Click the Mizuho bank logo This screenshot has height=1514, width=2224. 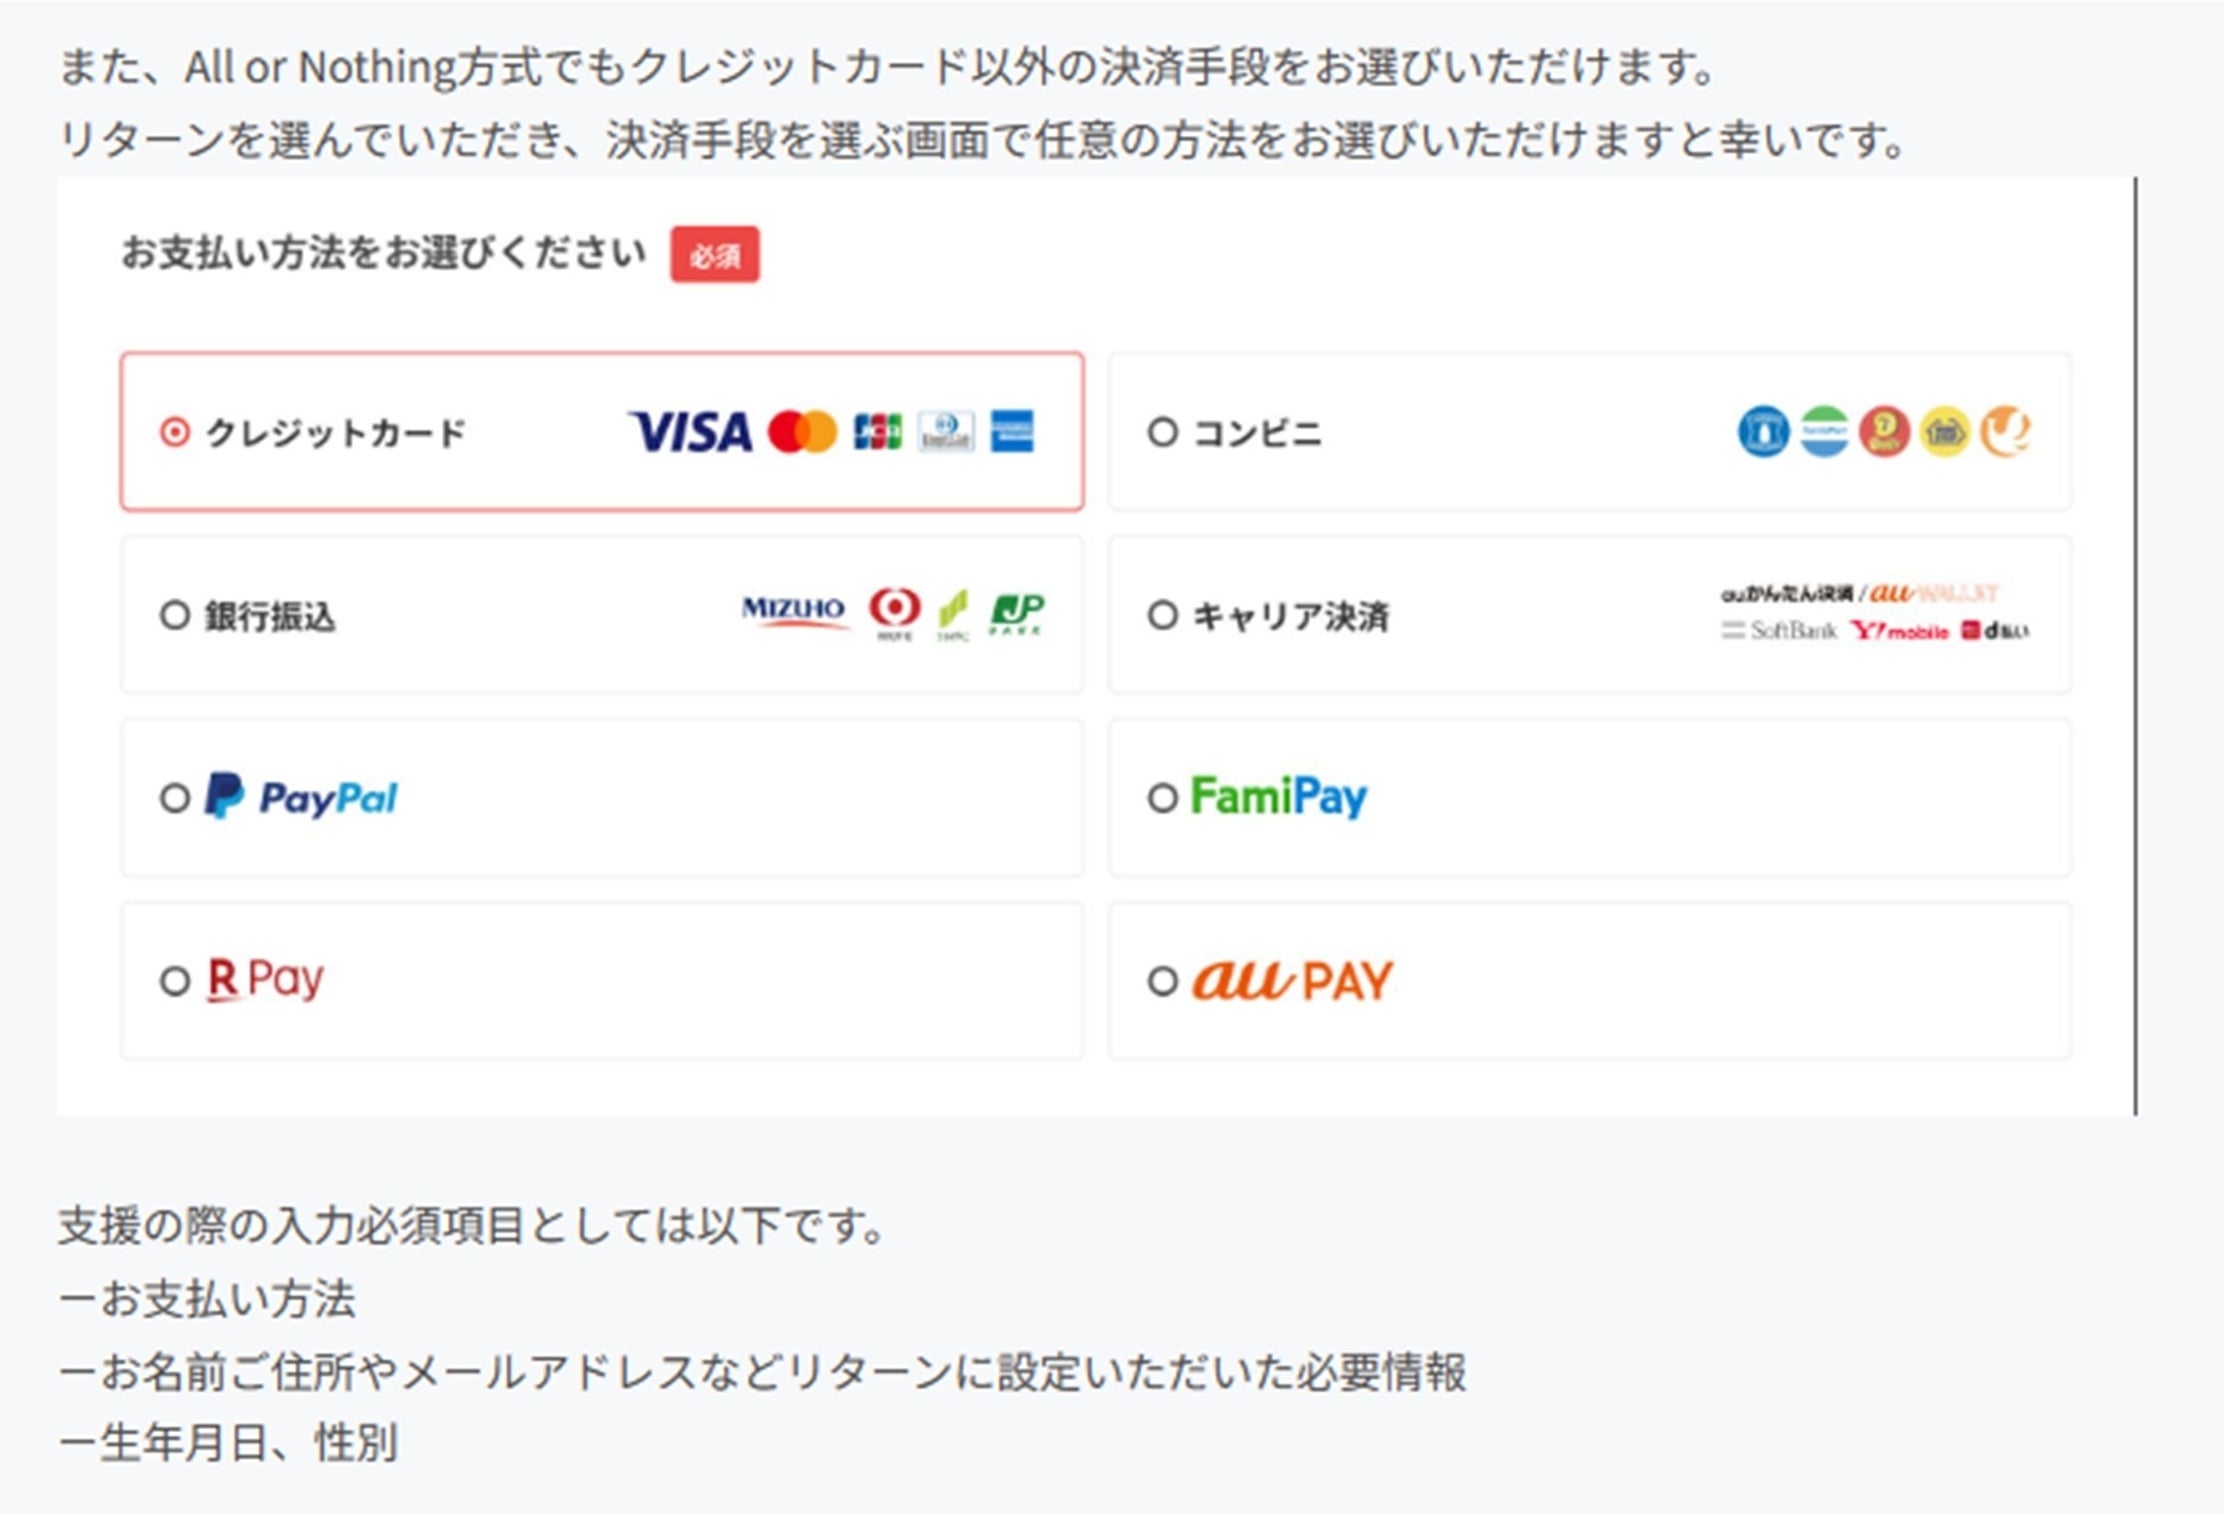pos(794,611)
